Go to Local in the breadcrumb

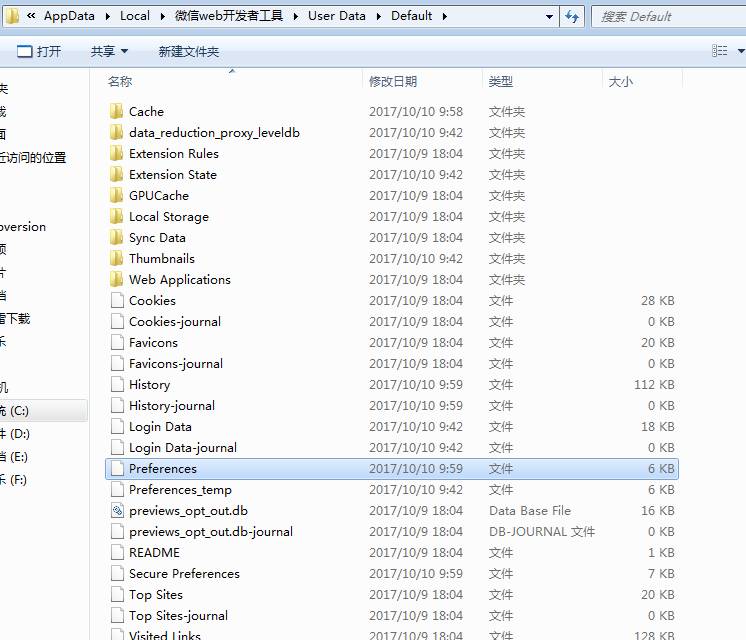pos(135,16)
